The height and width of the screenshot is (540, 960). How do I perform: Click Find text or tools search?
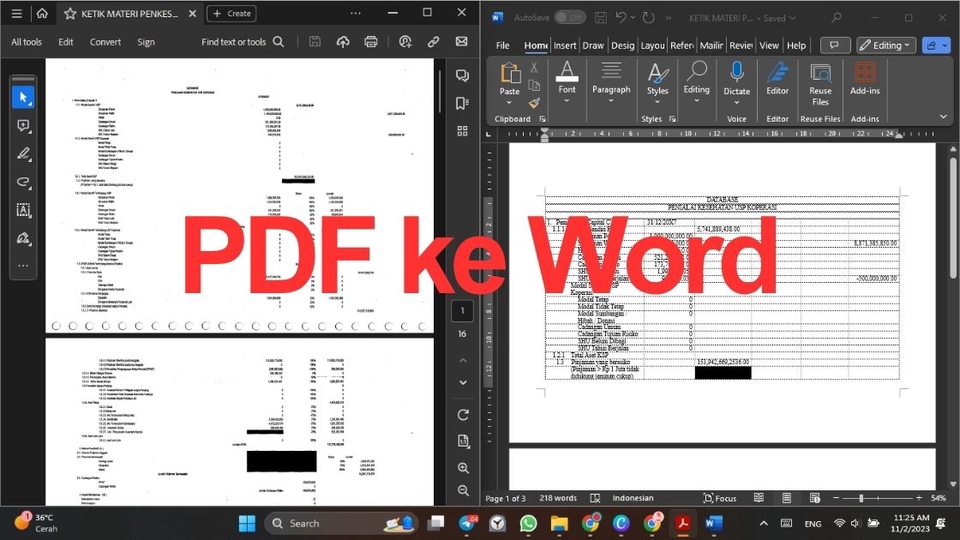[x=242, y=42]
